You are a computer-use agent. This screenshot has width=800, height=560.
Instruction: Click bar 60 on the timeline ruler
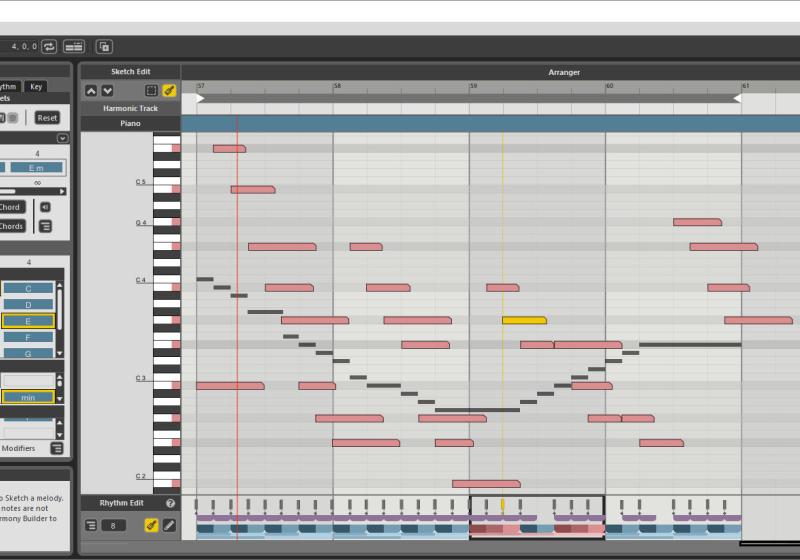610,86
